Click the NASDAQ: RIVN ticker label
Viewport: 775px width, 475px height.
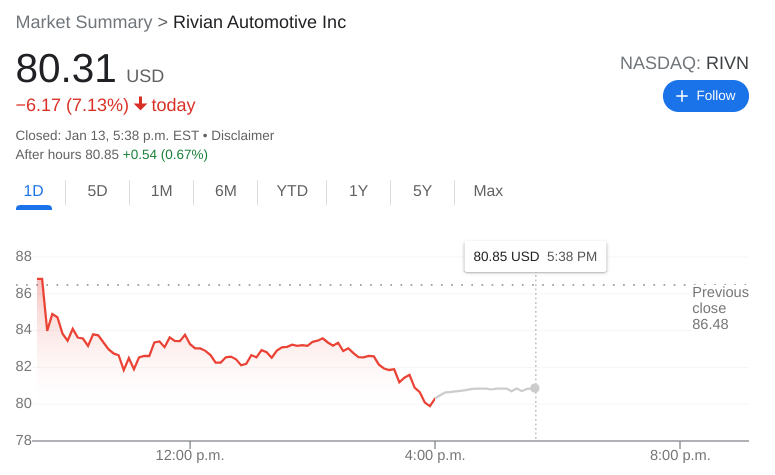685,63
